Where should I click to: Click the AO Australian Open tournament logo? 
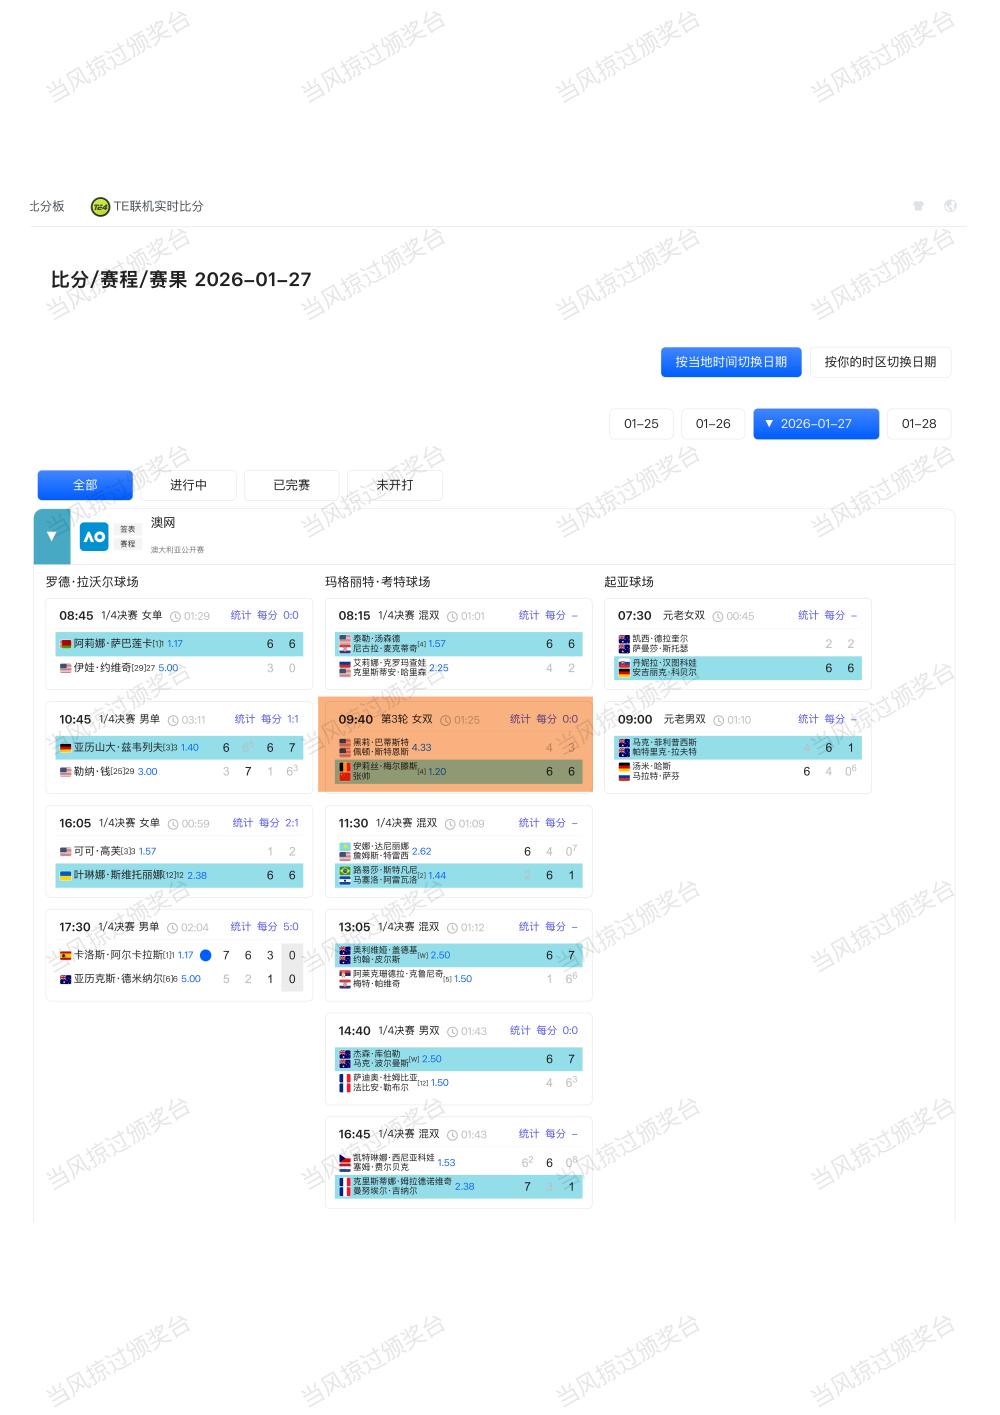[x=94, y=536]
